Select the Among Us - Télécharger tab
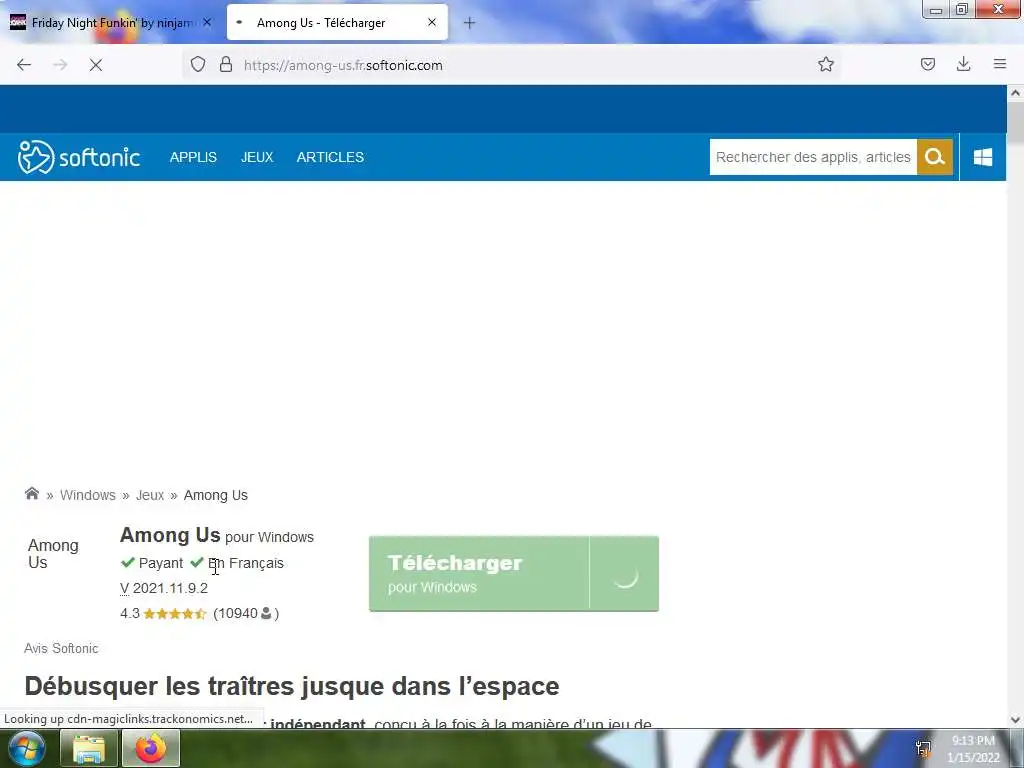The image size is (1024, 768). (338, 23)
